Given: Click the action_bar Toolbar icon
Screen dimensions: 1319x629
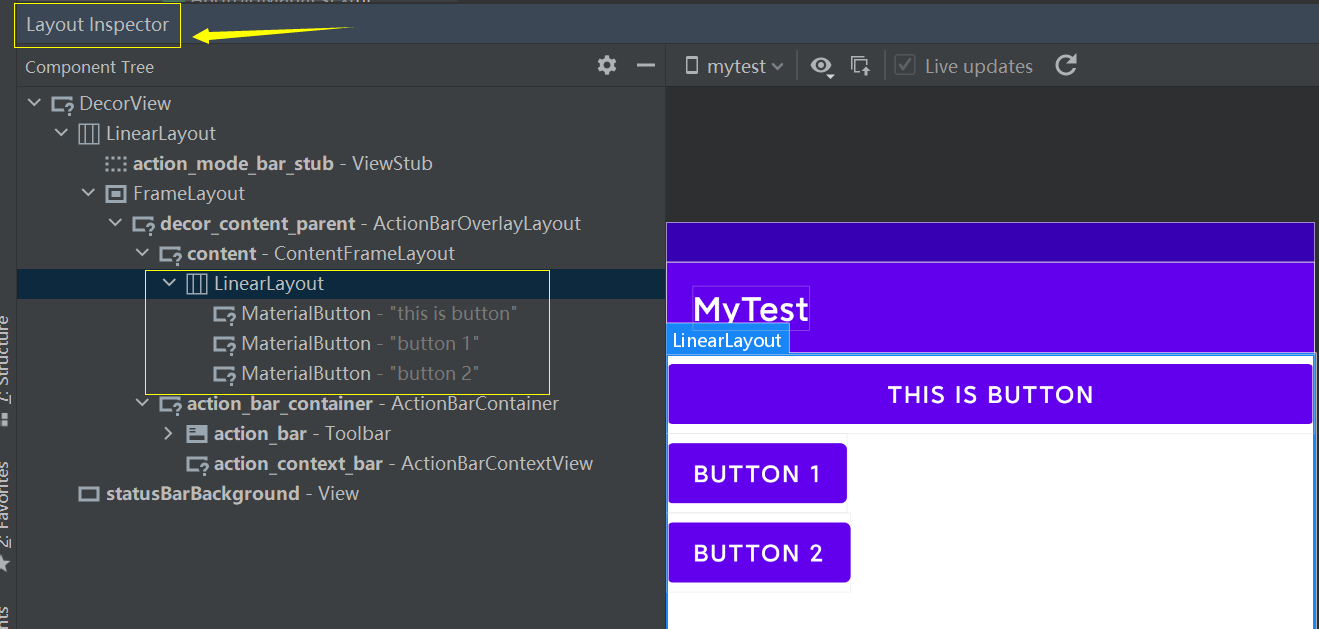Looking at the screenshot, I should pos(197,433).
